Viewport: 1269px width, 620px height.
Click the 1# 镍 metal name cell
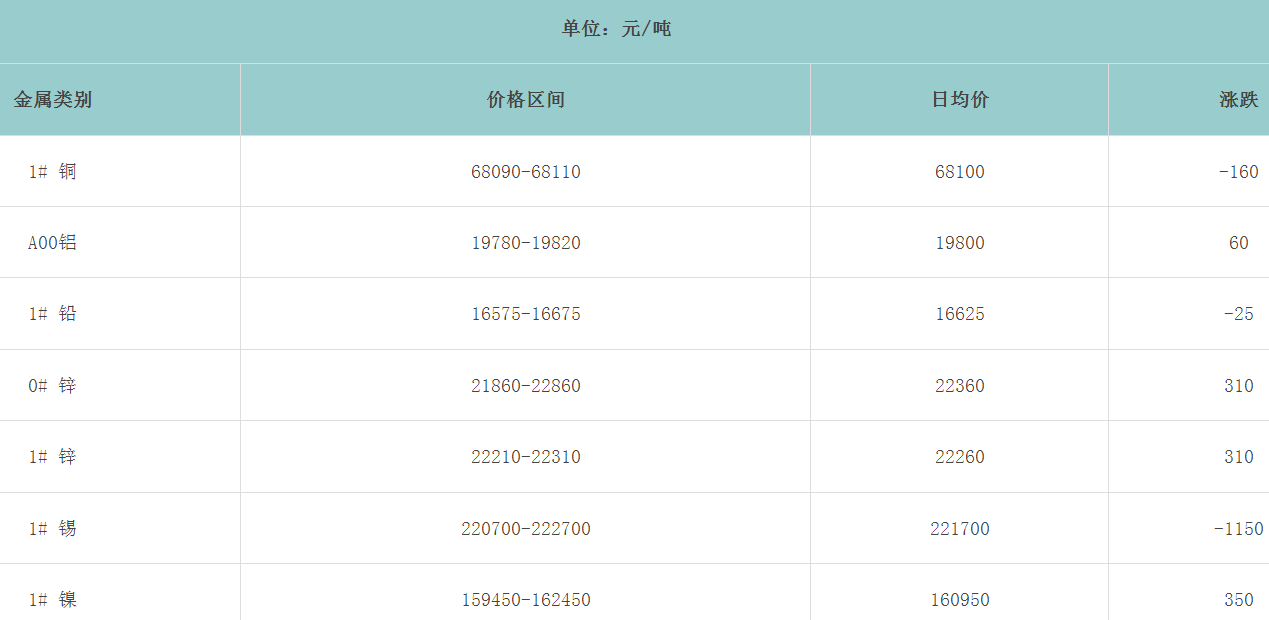tap(53, 600)
